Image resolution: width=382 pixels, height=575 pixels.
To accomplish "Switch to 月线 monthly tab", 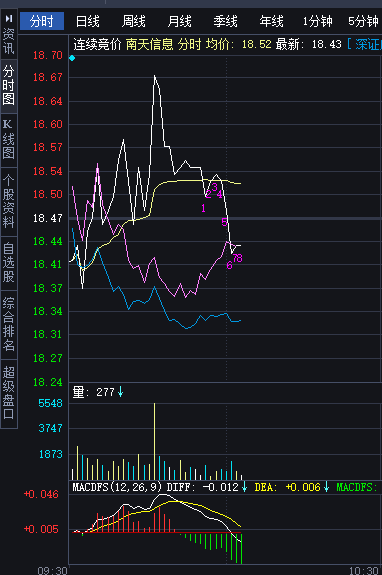I will point(180,21).
